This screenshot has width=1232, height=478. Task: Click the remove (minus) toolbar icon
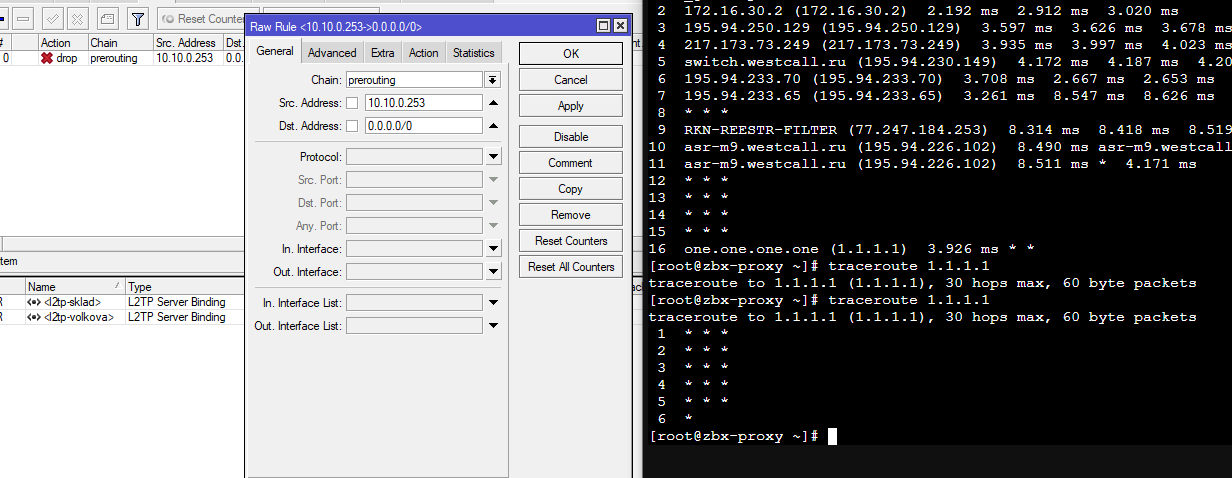point(22,18)
